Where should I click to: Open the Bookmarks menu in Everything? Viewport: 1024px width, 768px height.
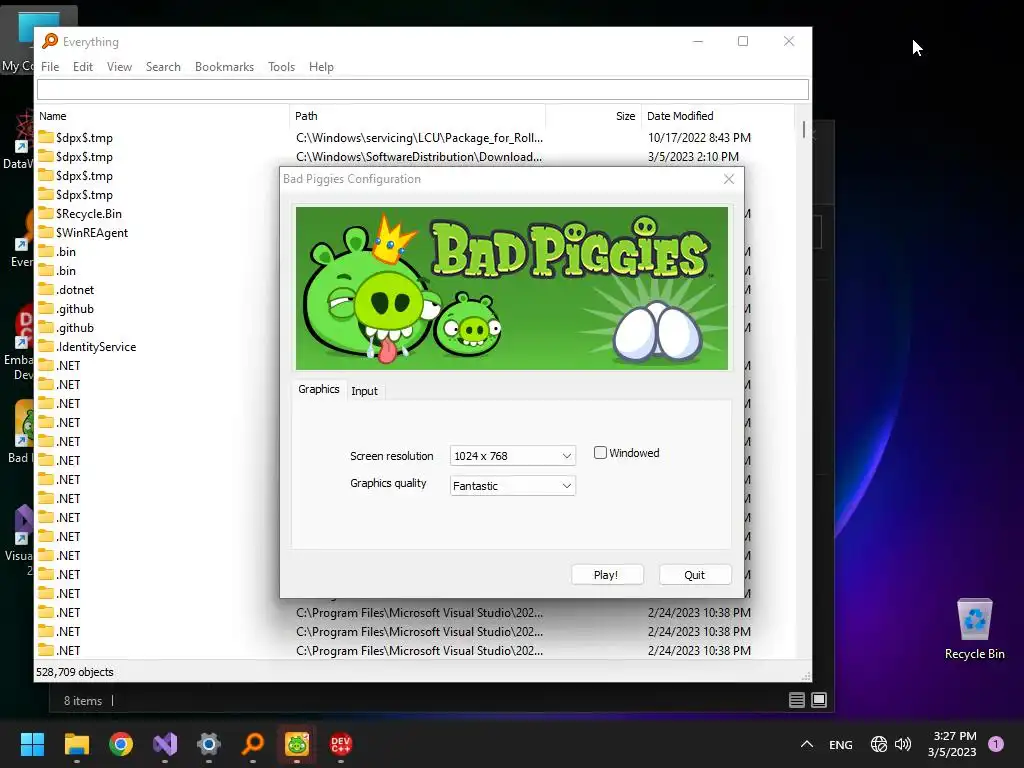point(224,67)
